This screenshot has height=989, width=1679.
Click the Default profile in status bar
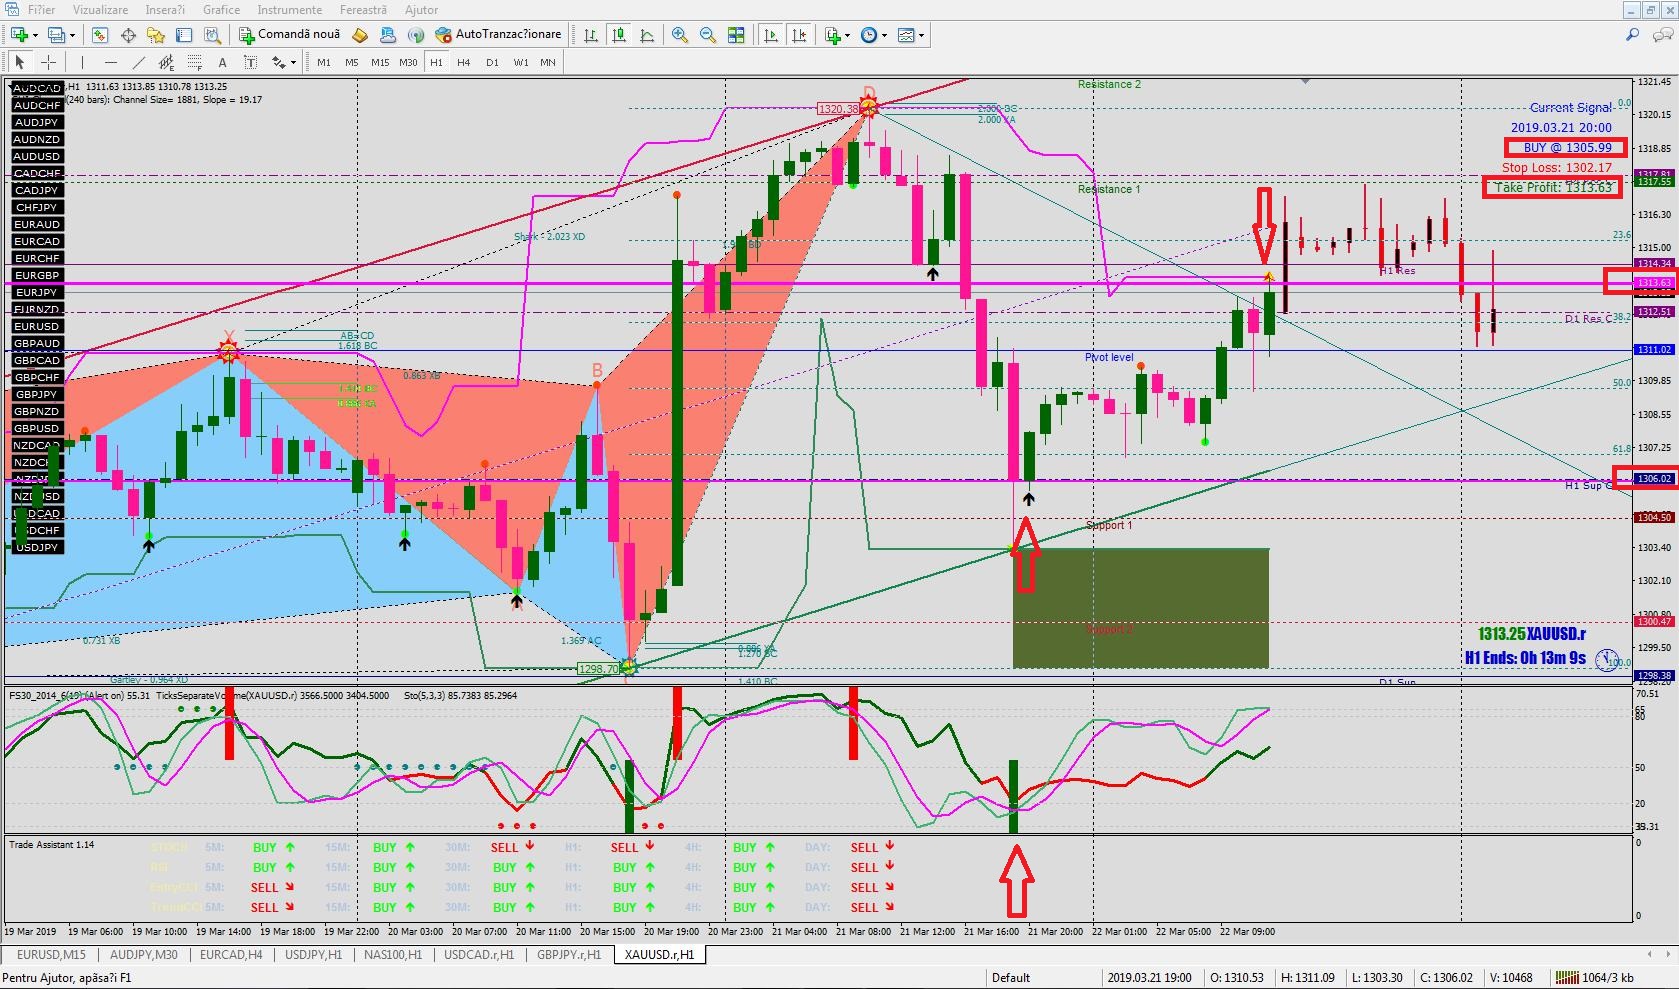tap(1011, 977)
